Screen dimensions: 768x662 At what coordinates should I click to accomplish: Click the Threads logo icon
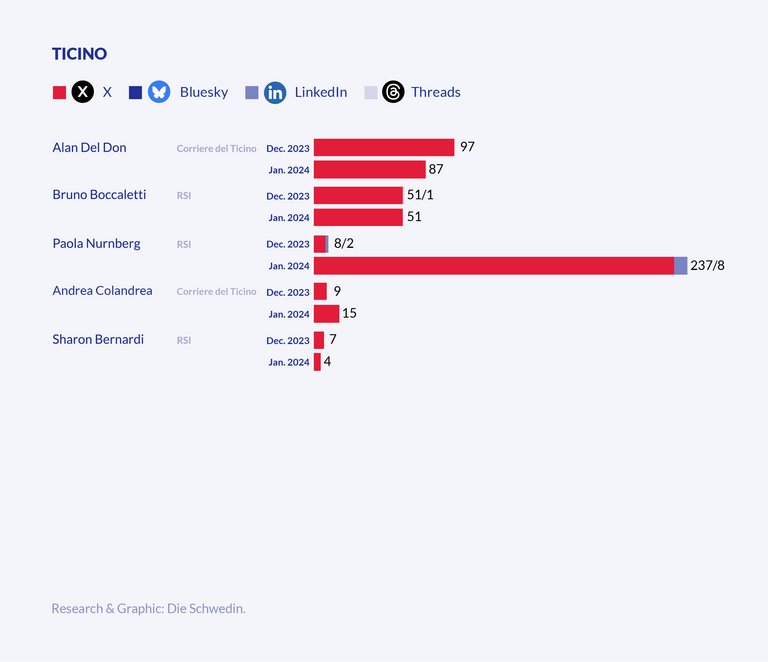tap(394, 92)
